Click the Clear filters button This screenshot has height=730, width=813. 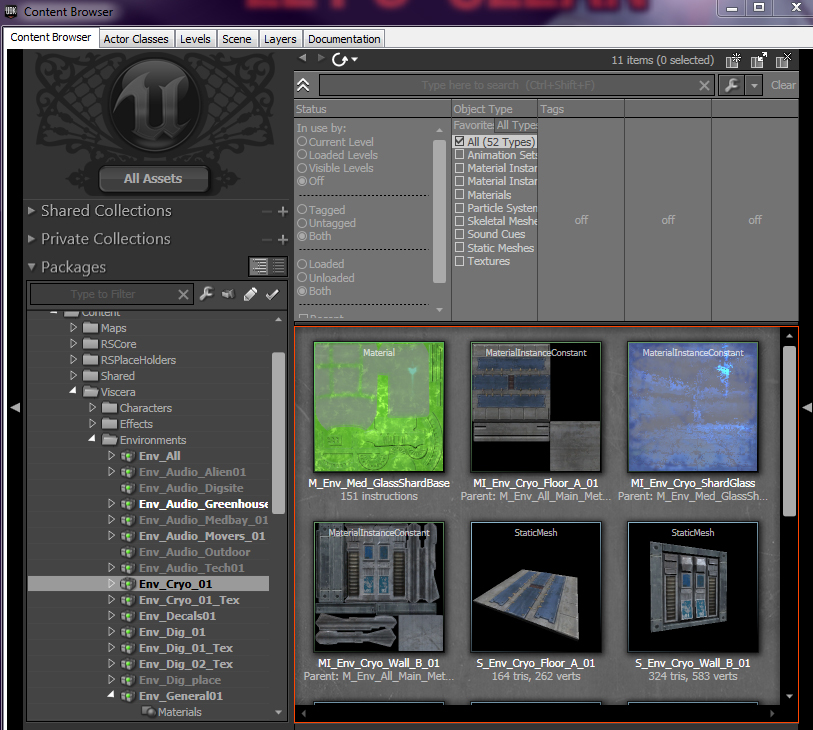point(783,85)
